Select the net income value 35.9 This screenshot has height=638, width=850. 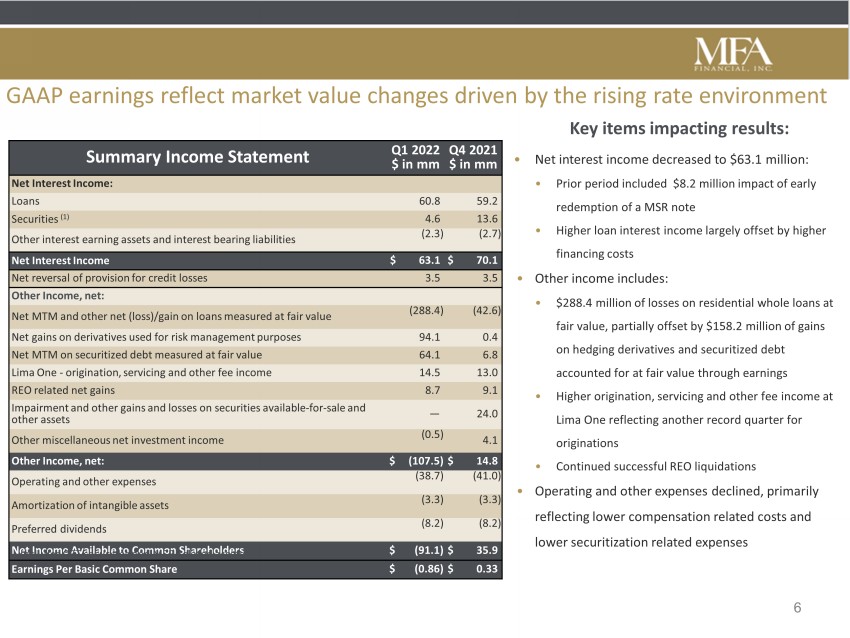tap(487, 550)
